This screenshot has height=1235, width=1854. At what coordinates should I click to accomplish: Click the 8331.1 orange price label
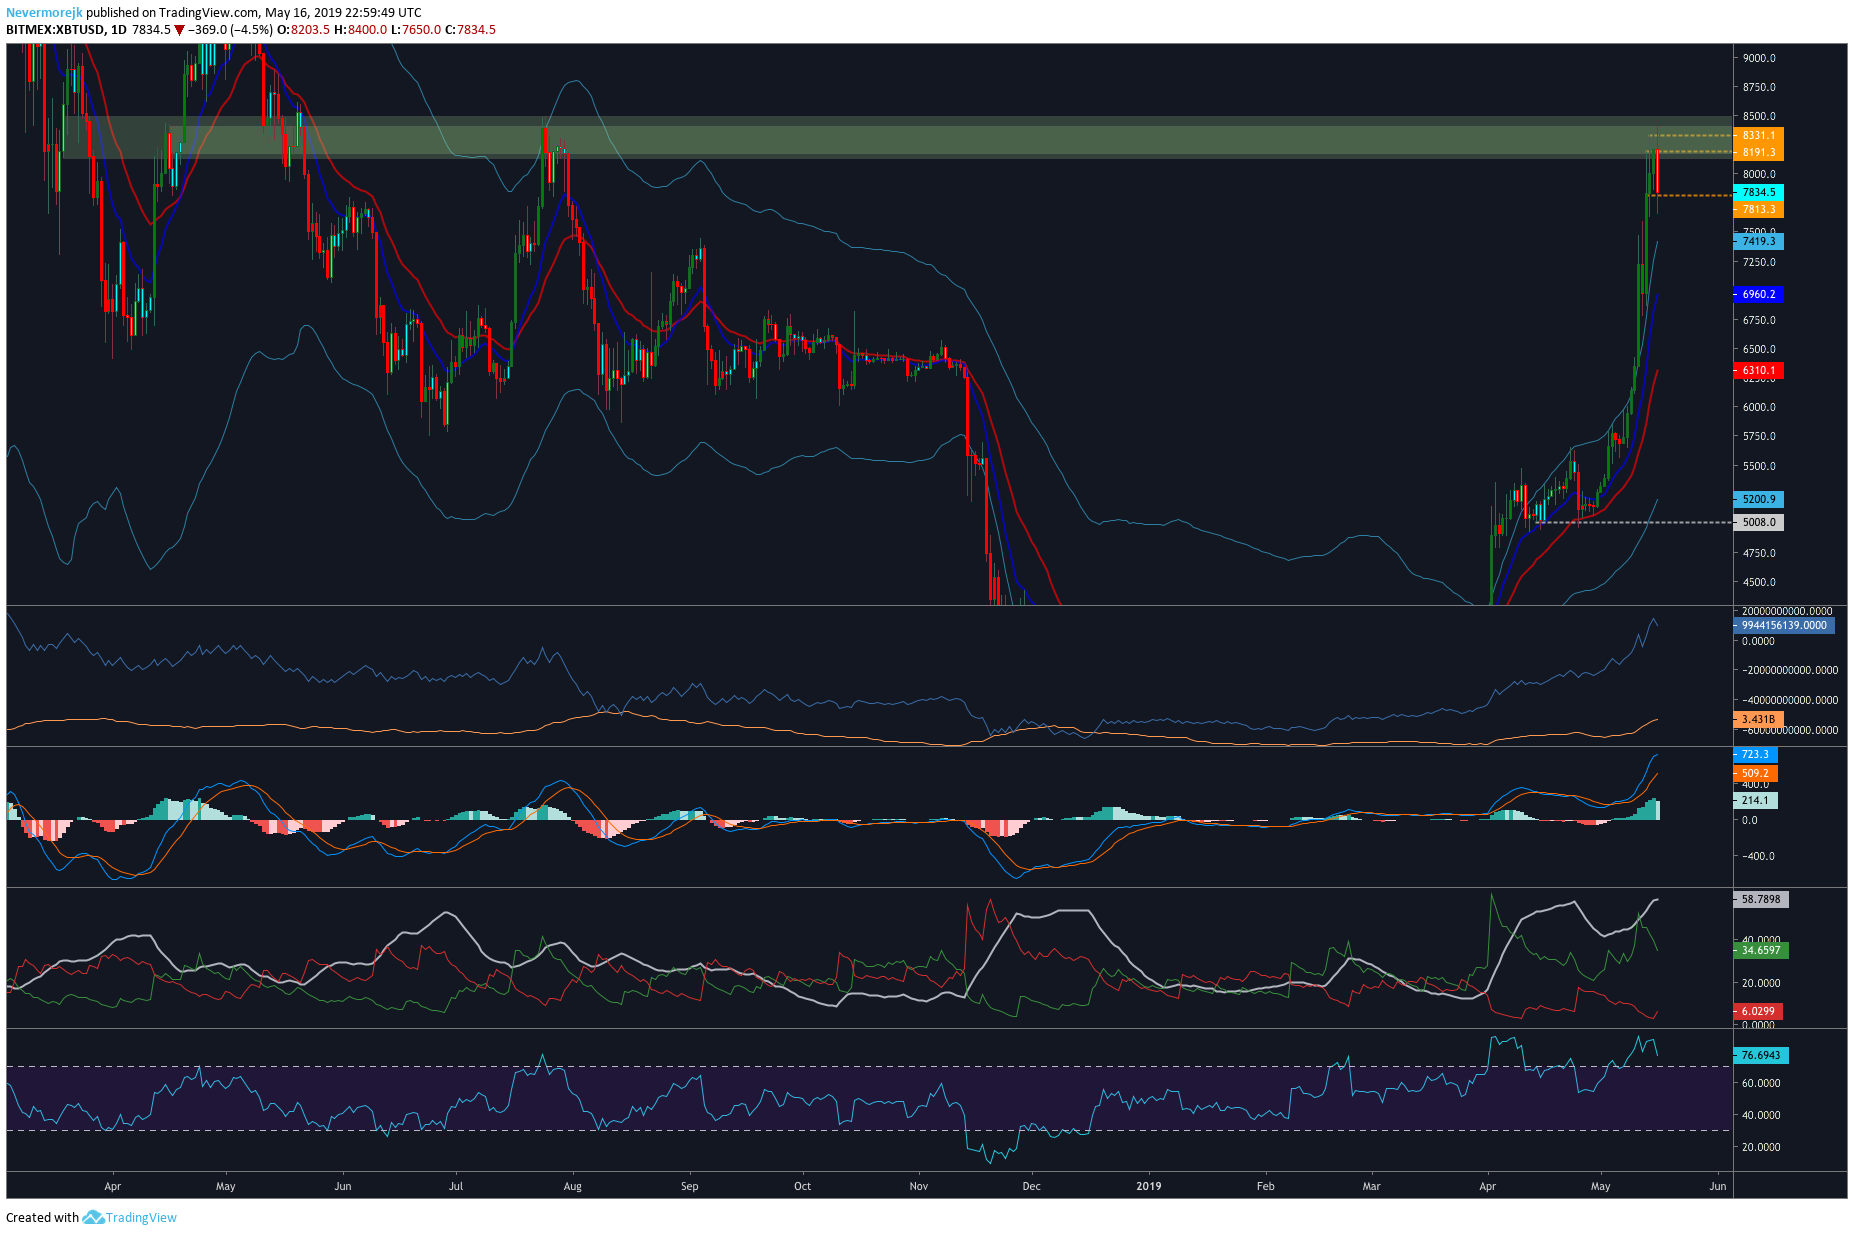1758,136
